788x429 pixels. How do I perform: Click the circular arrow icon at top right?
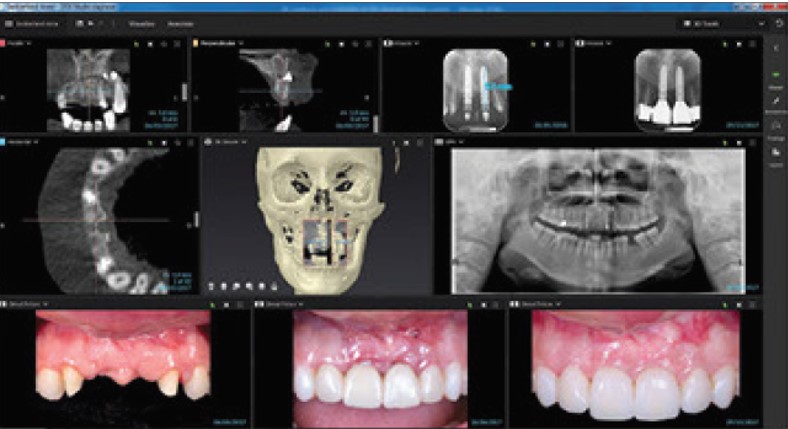pos(778,22)
